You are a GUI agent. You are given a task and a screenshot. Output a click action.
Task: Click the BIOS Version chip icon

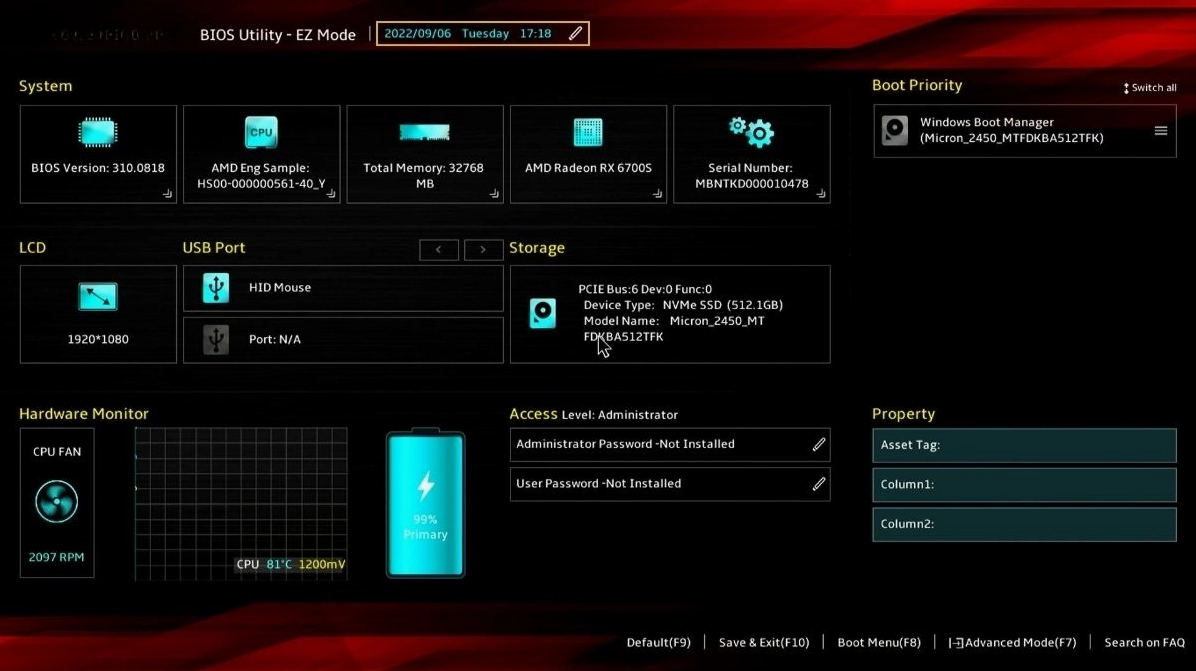click(97, 130)
